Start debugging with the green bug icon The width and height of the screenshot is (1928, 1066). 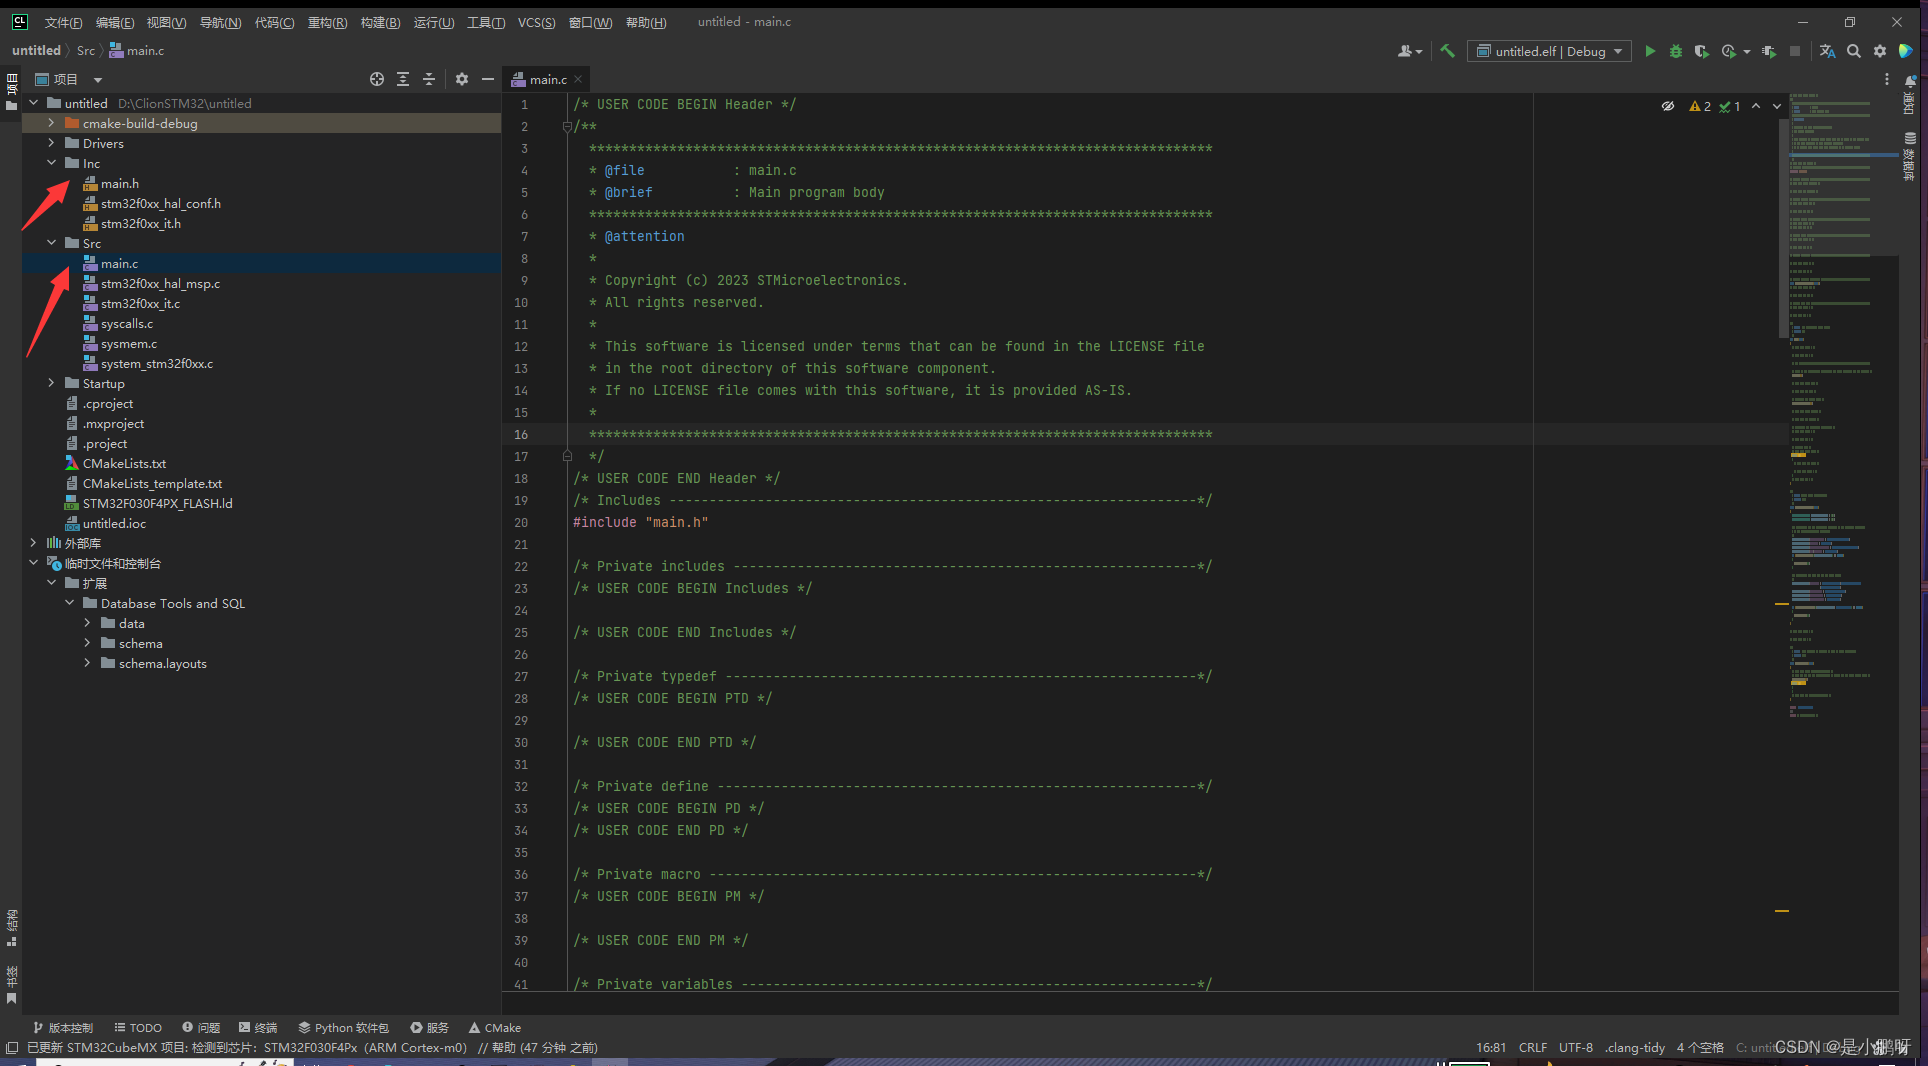click(x=1676, y=51)
